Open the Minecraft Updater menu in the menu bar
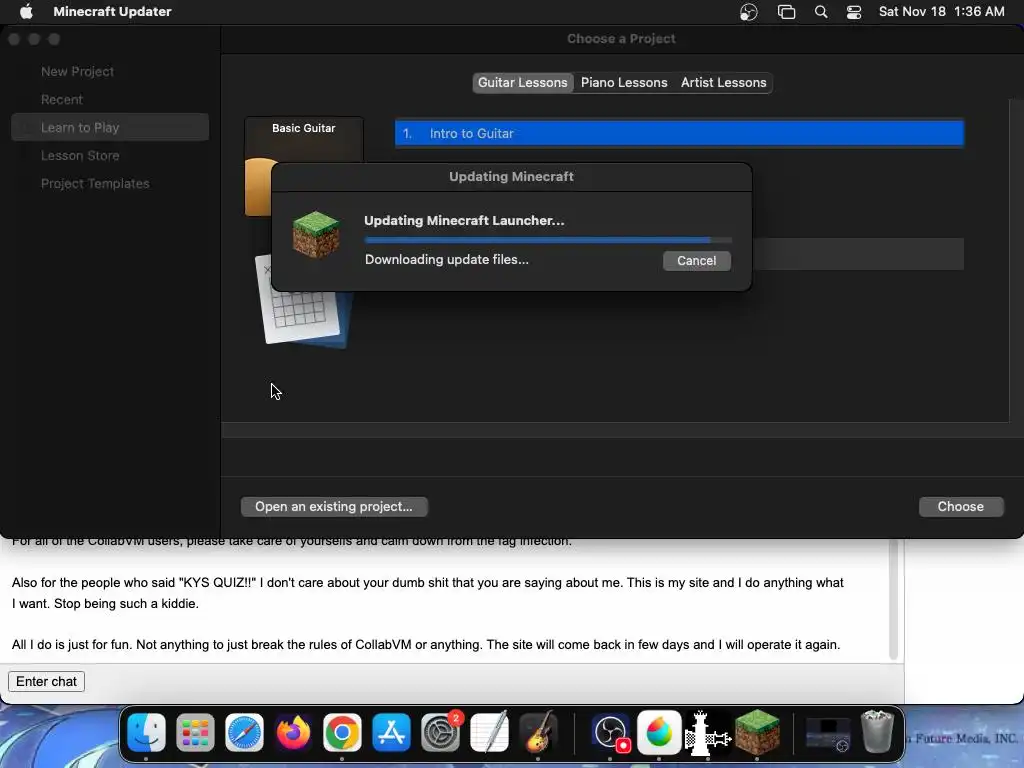 [x=112, y=11]
